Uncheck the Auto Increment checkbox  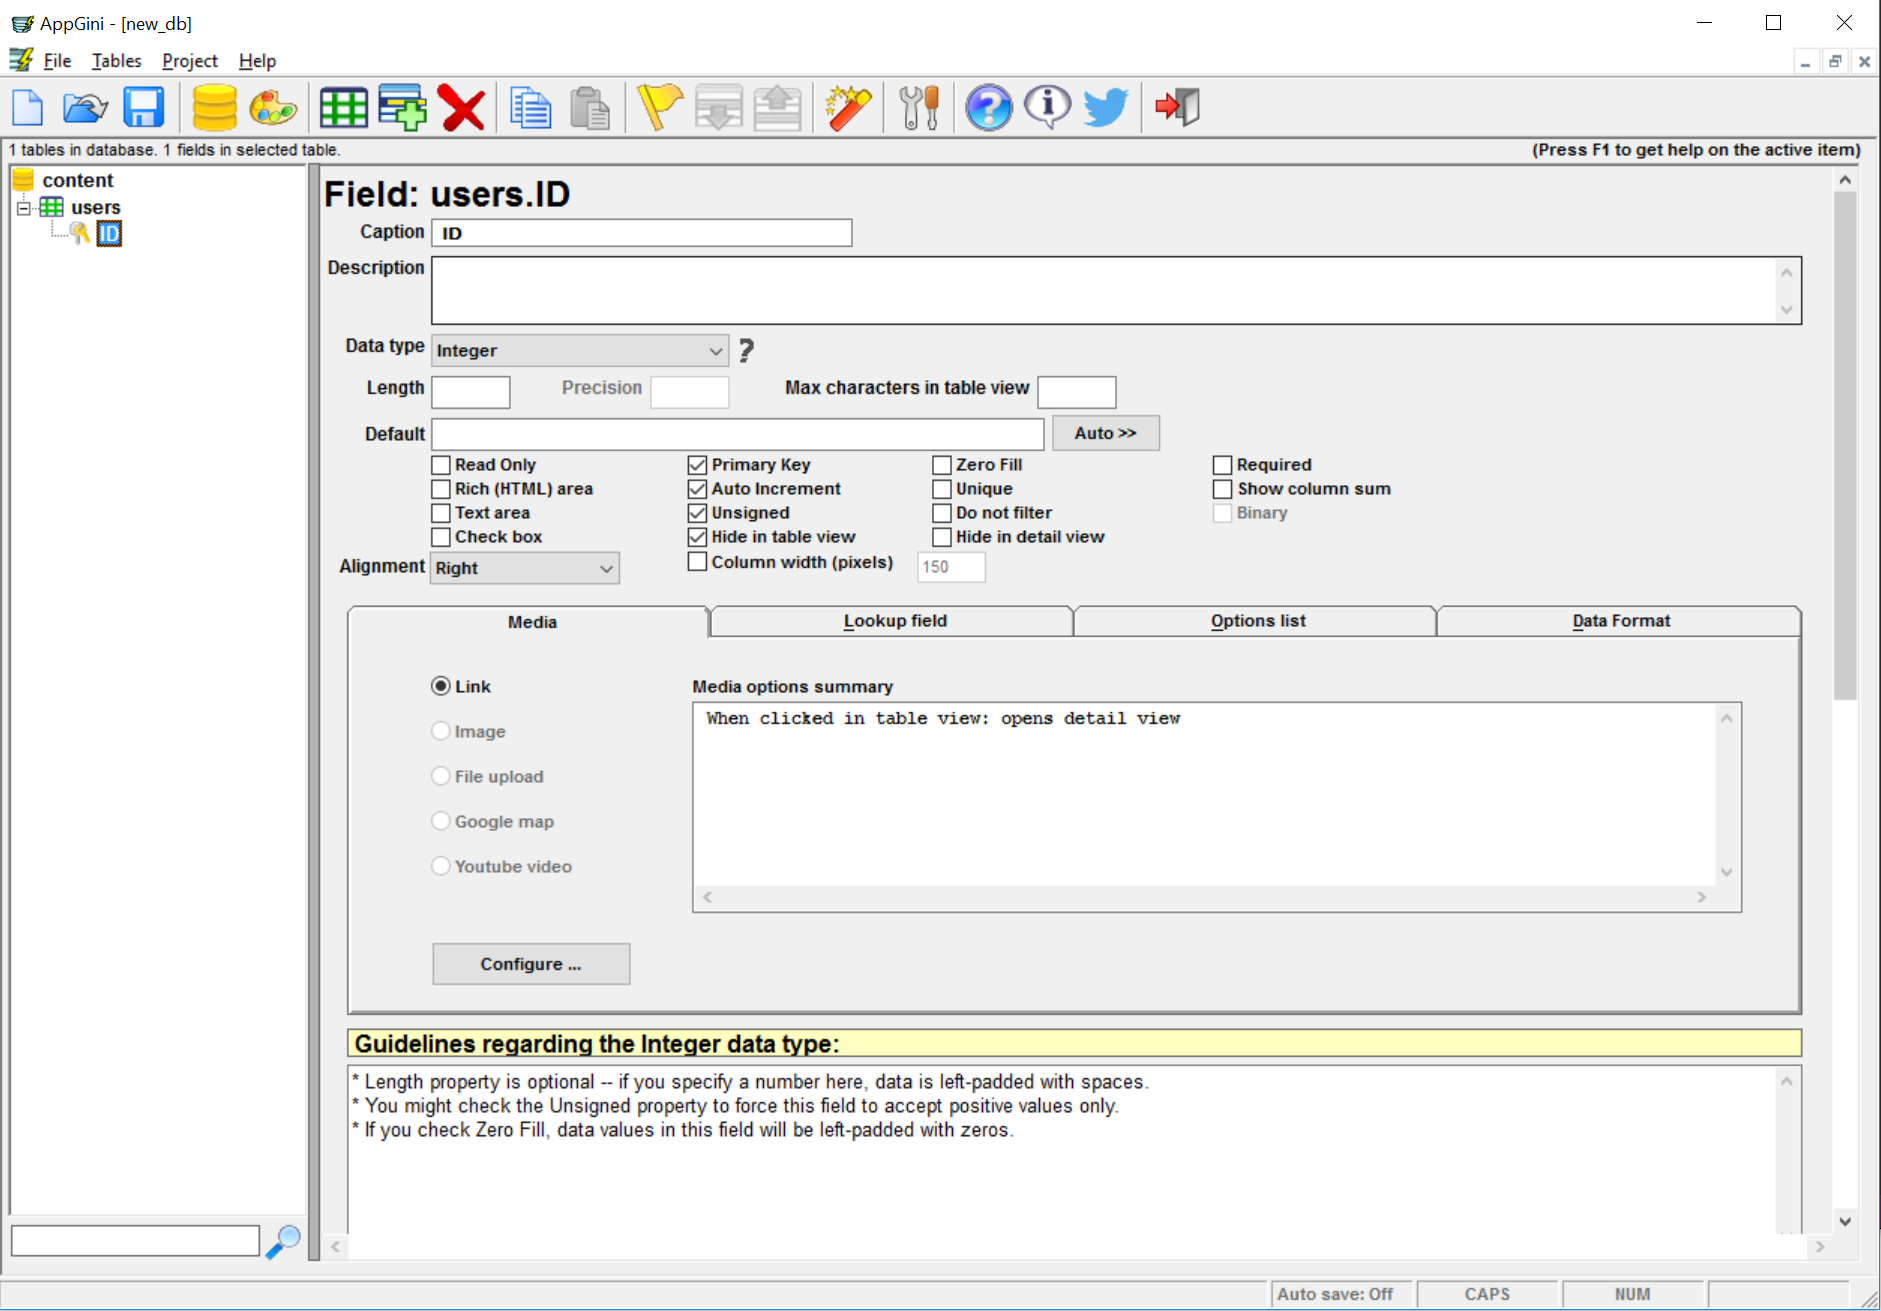[x=698, y=489]
